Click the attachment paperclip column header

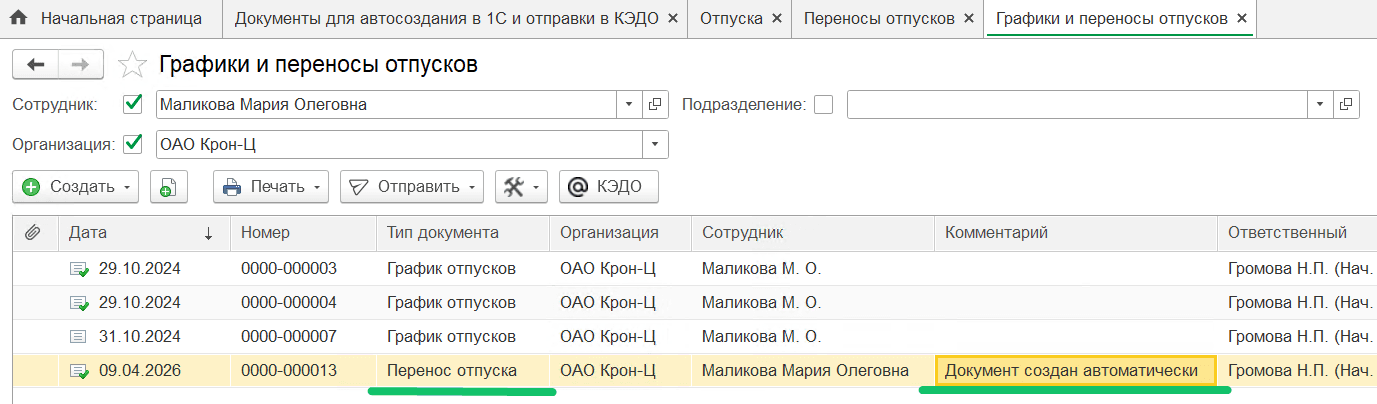pyautogui.click(x=33, y=233)
